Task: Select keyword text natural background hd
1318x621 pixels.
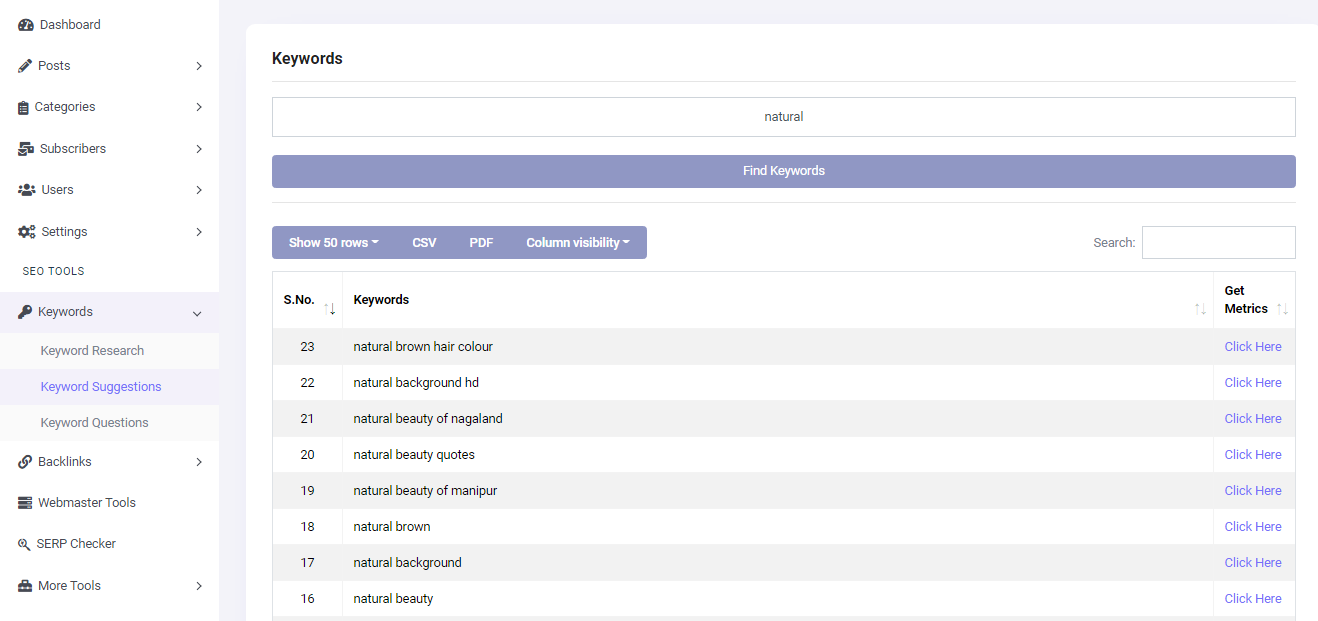Action: pos(416,383)
